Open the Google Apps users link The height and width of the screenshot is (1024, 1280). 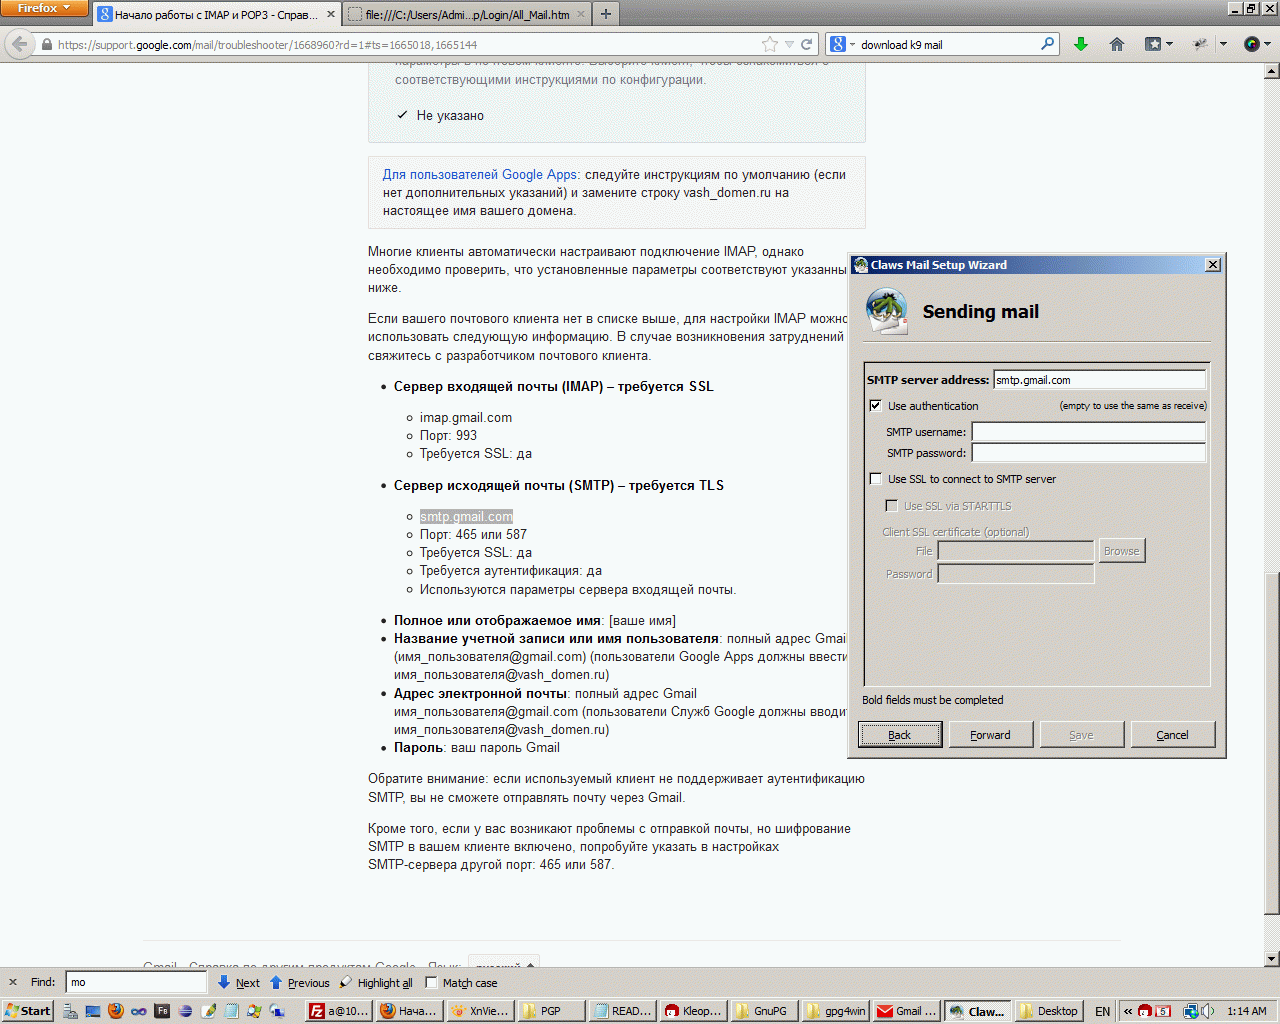(480, 174)
